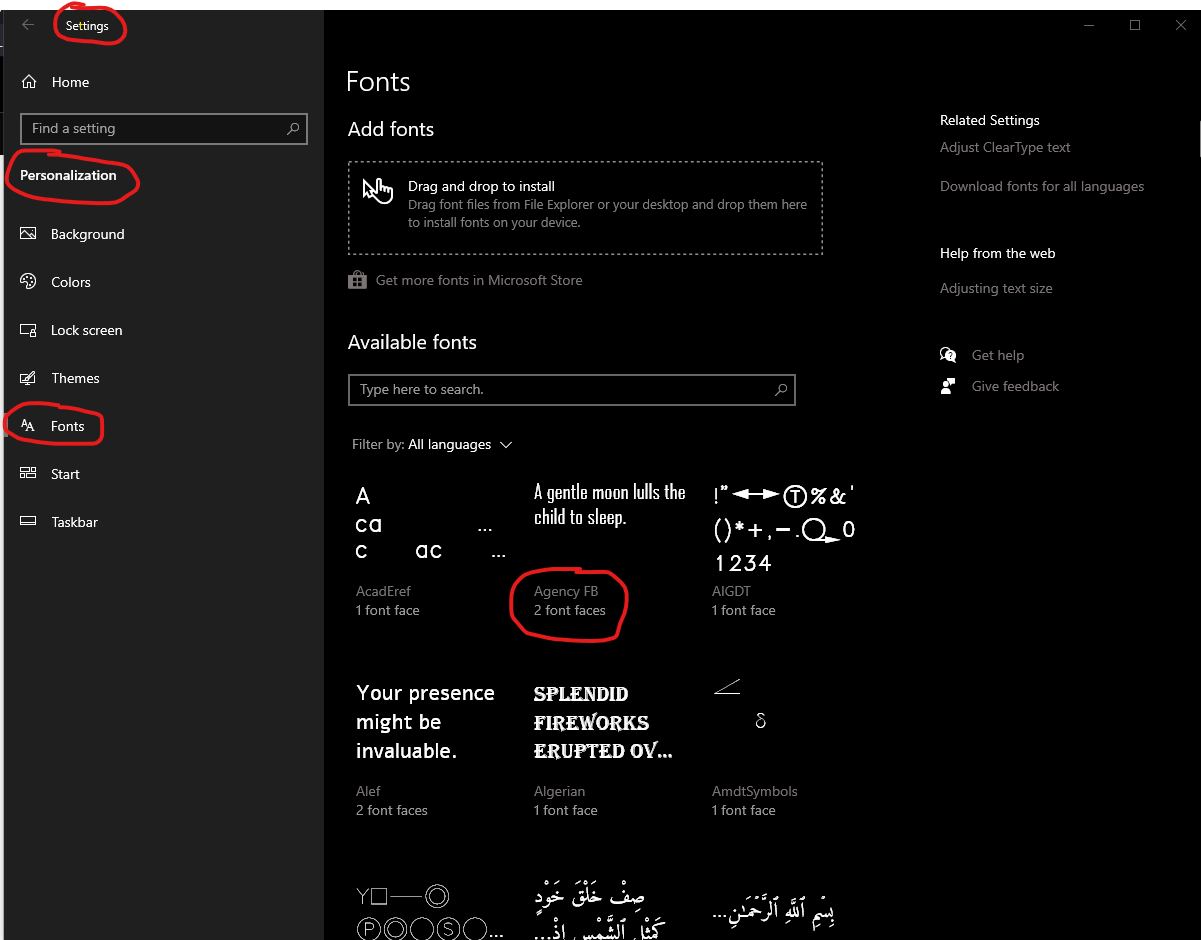Open the Algerian font preview
This screenshot has width=1201, height=940.
(x=603, y=722)
